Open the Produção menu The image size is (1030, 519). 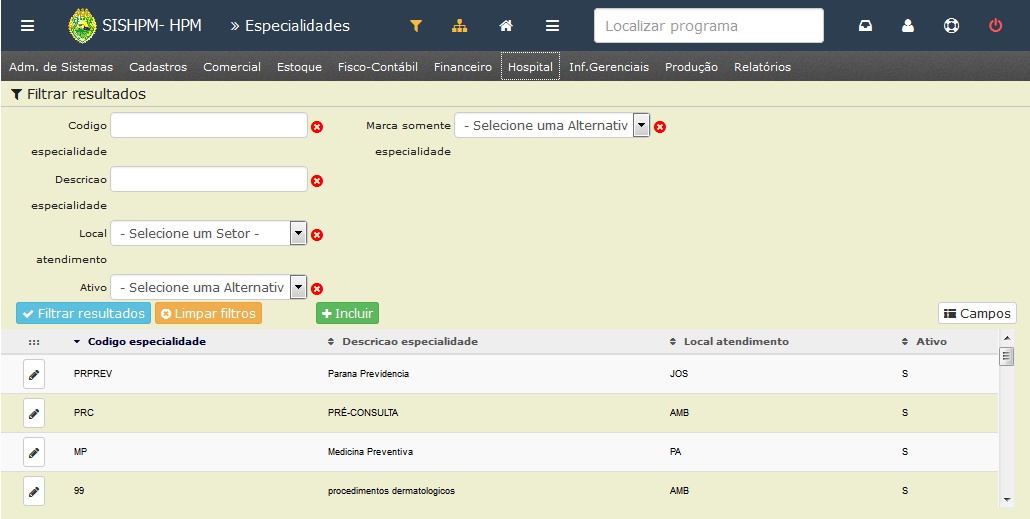pos(691,67)
